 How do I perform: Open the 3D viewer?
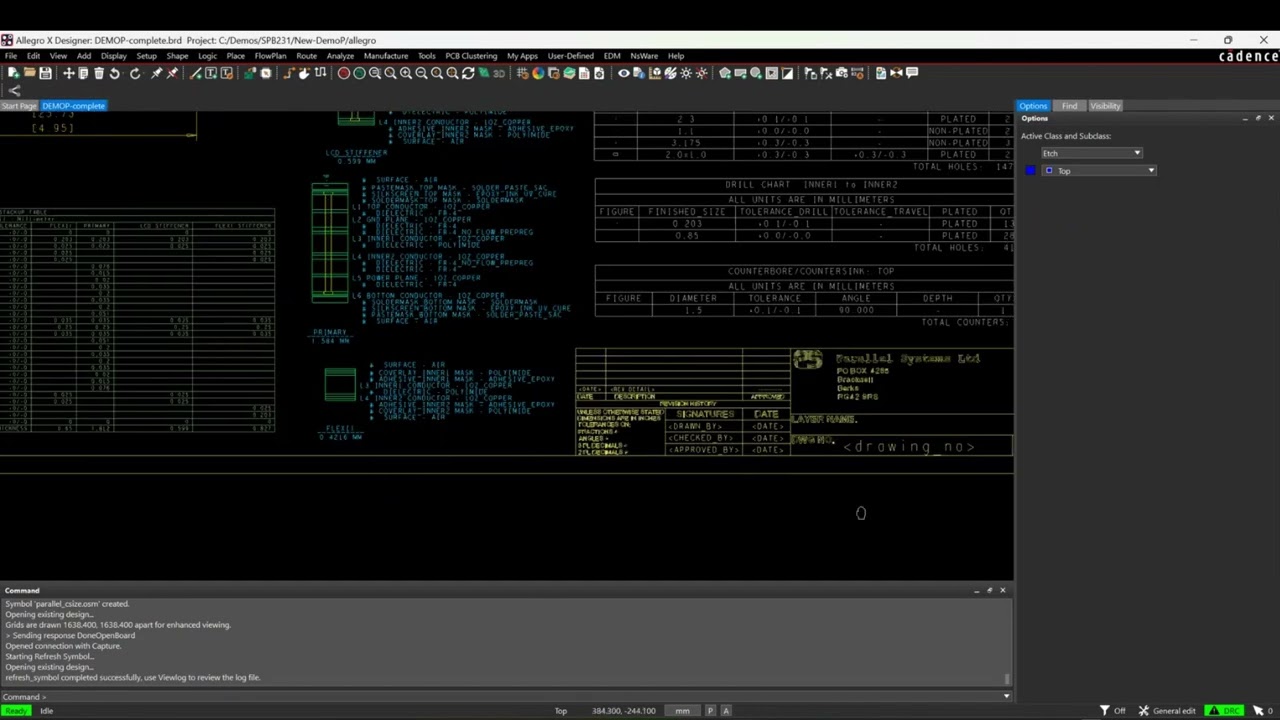click(499, 73)
